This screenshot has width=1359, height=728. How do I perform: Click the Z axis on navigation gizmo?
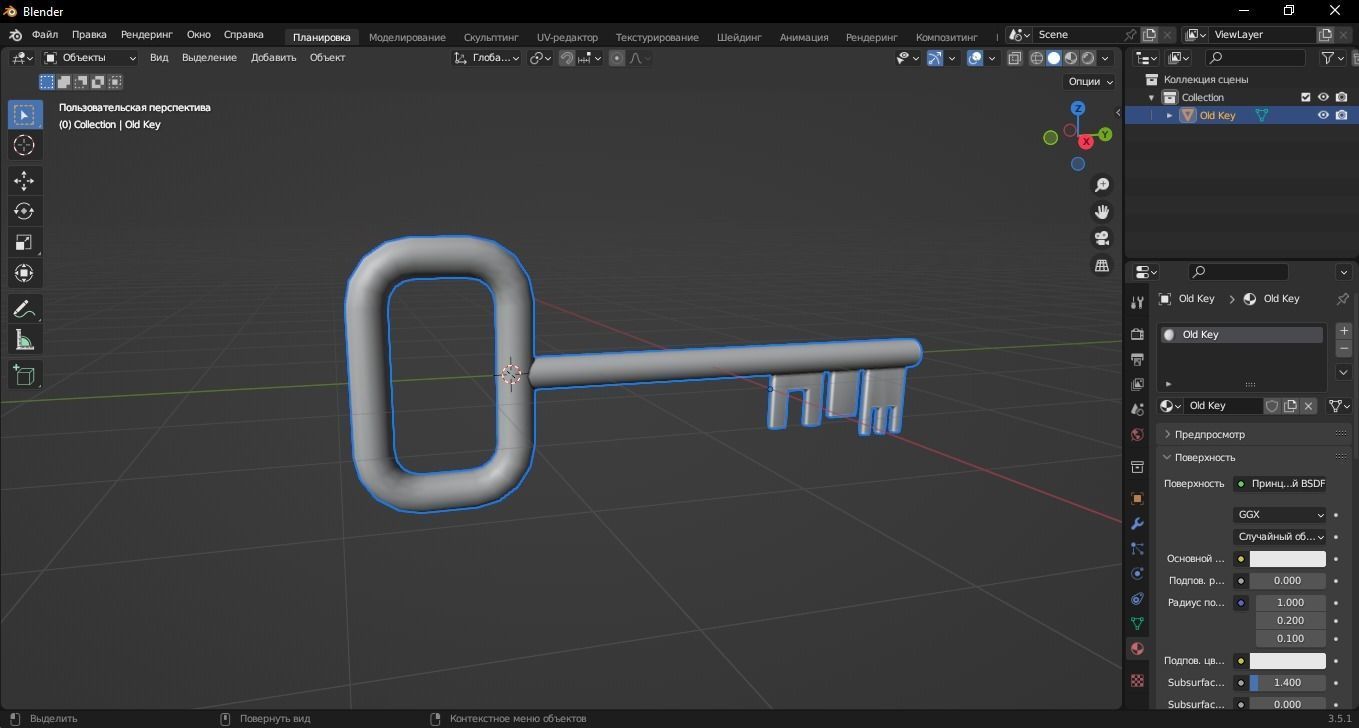coord(1078,108)
